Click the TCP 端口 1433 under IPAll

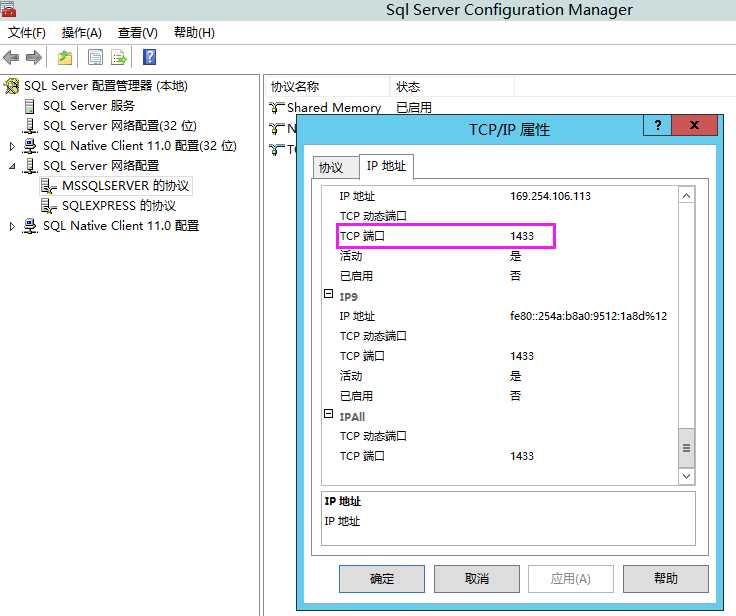click(522, 456)
